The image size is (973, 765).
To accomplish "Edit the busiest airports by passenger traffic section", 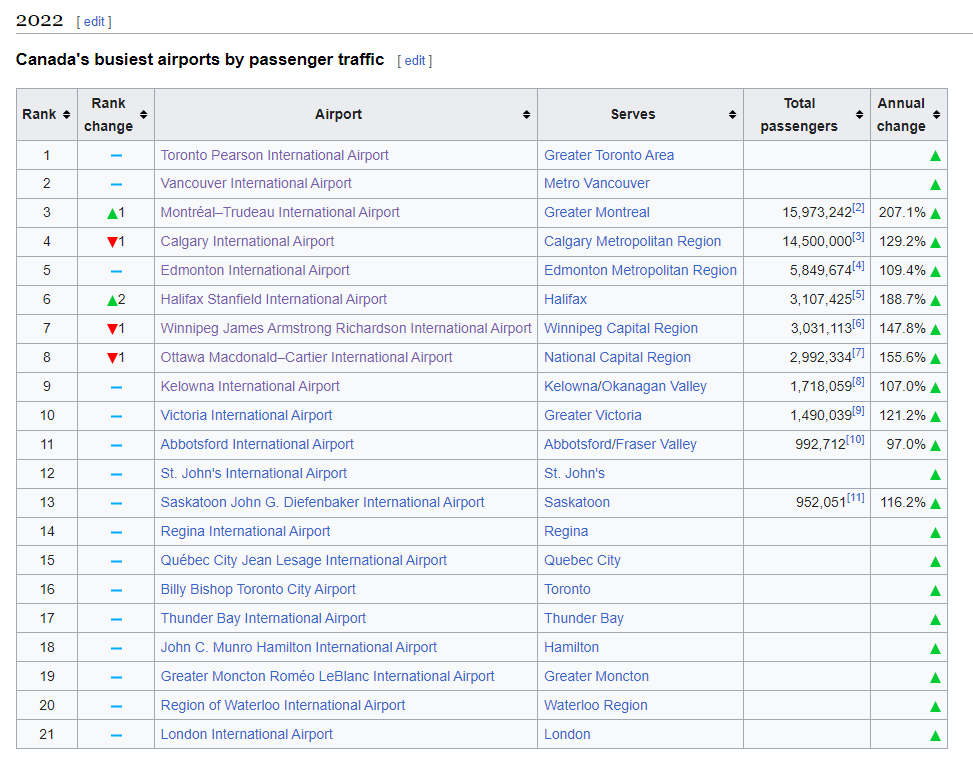I will point(415,61).
